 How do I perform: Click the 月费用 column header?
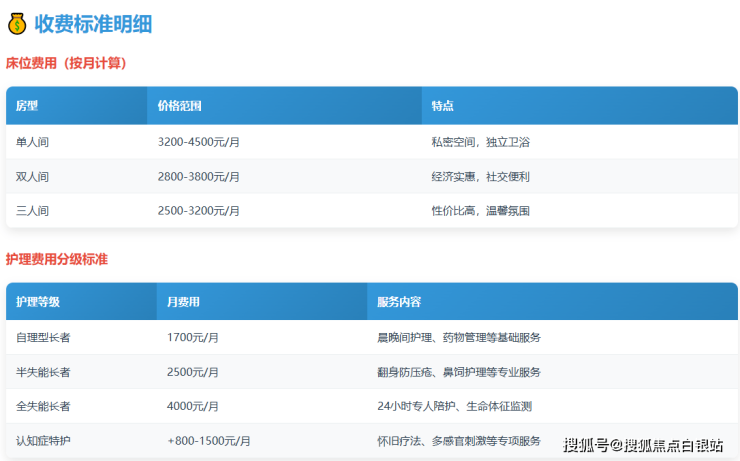pos(183,302)
